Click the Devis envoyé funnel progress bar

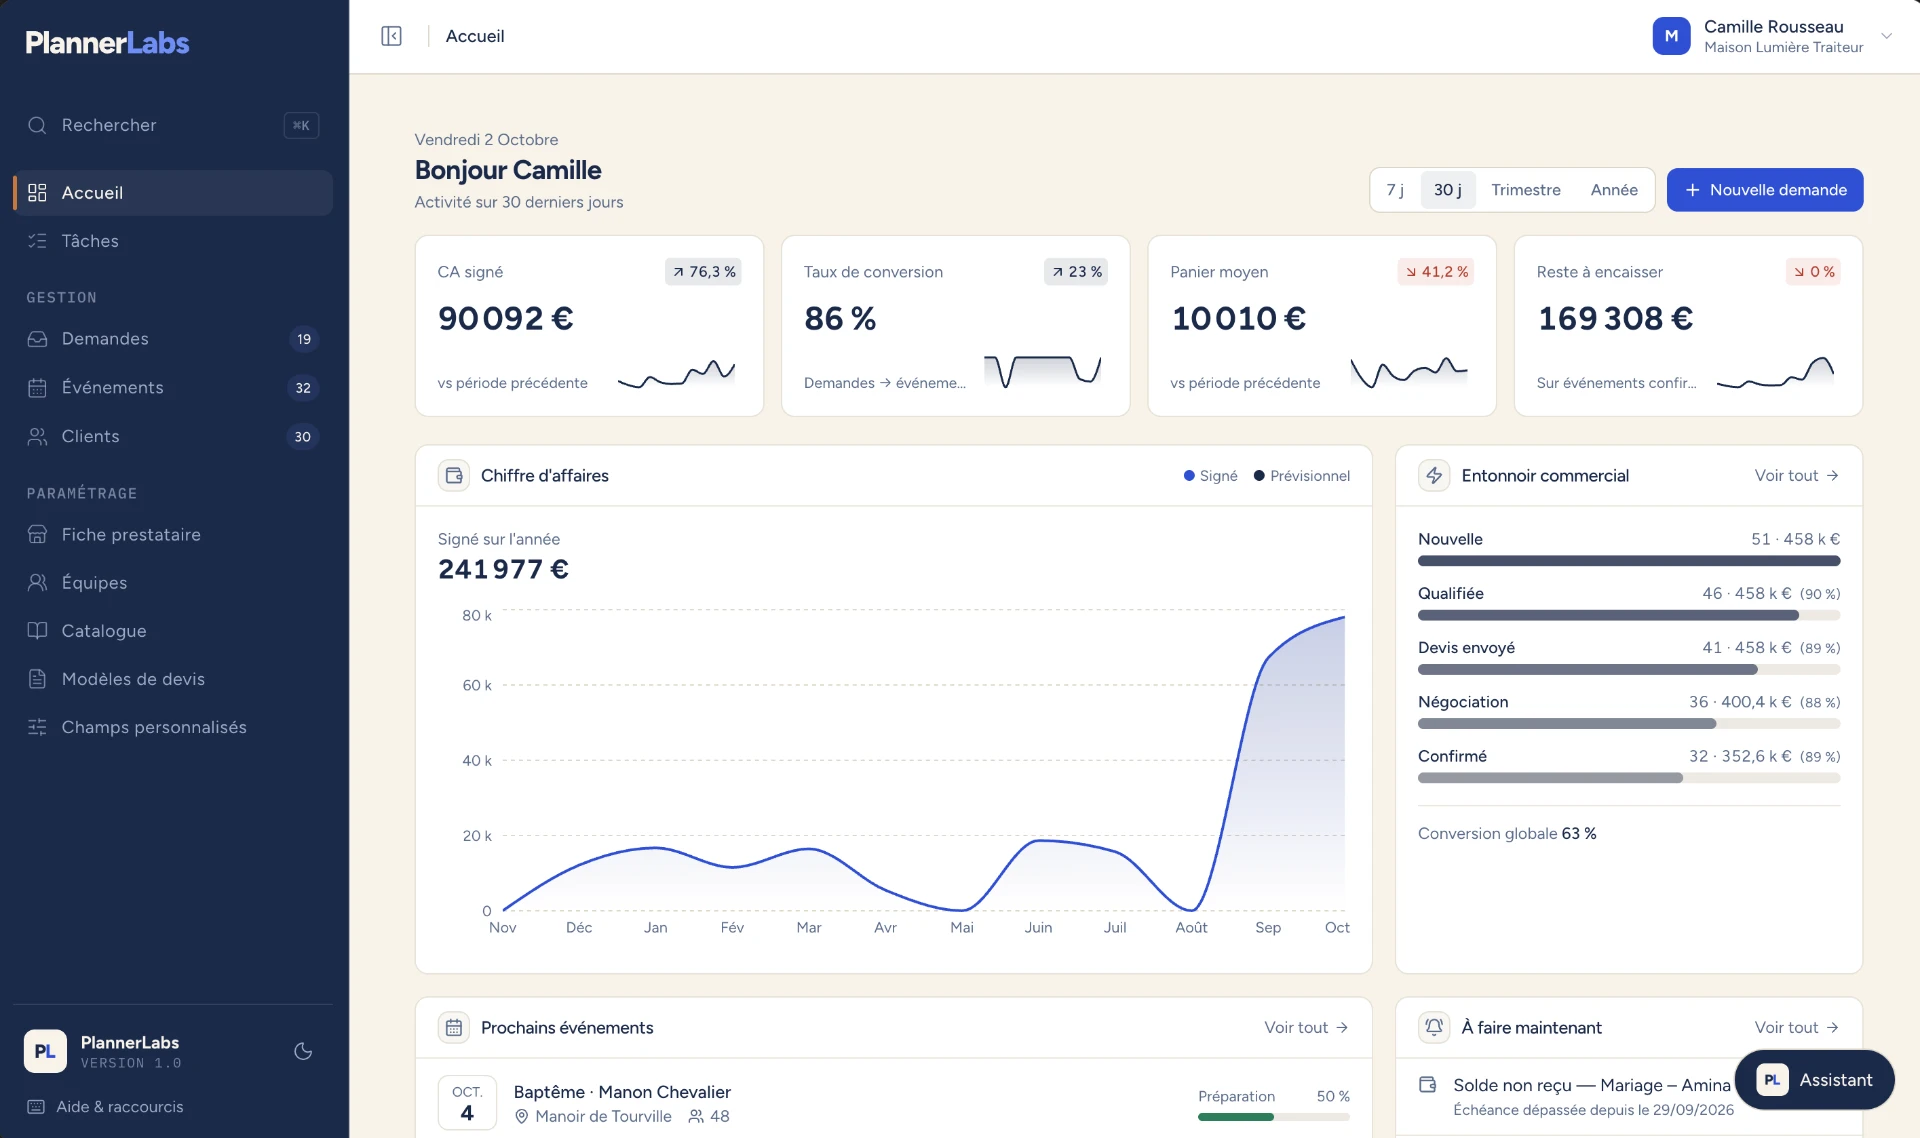(1629, 669)
